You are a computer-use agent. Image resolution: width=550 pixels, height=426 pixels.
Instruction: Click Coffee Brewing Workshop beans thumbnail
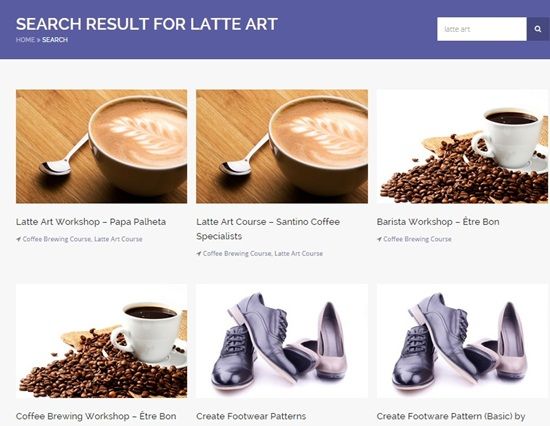(x=101, y=341)
